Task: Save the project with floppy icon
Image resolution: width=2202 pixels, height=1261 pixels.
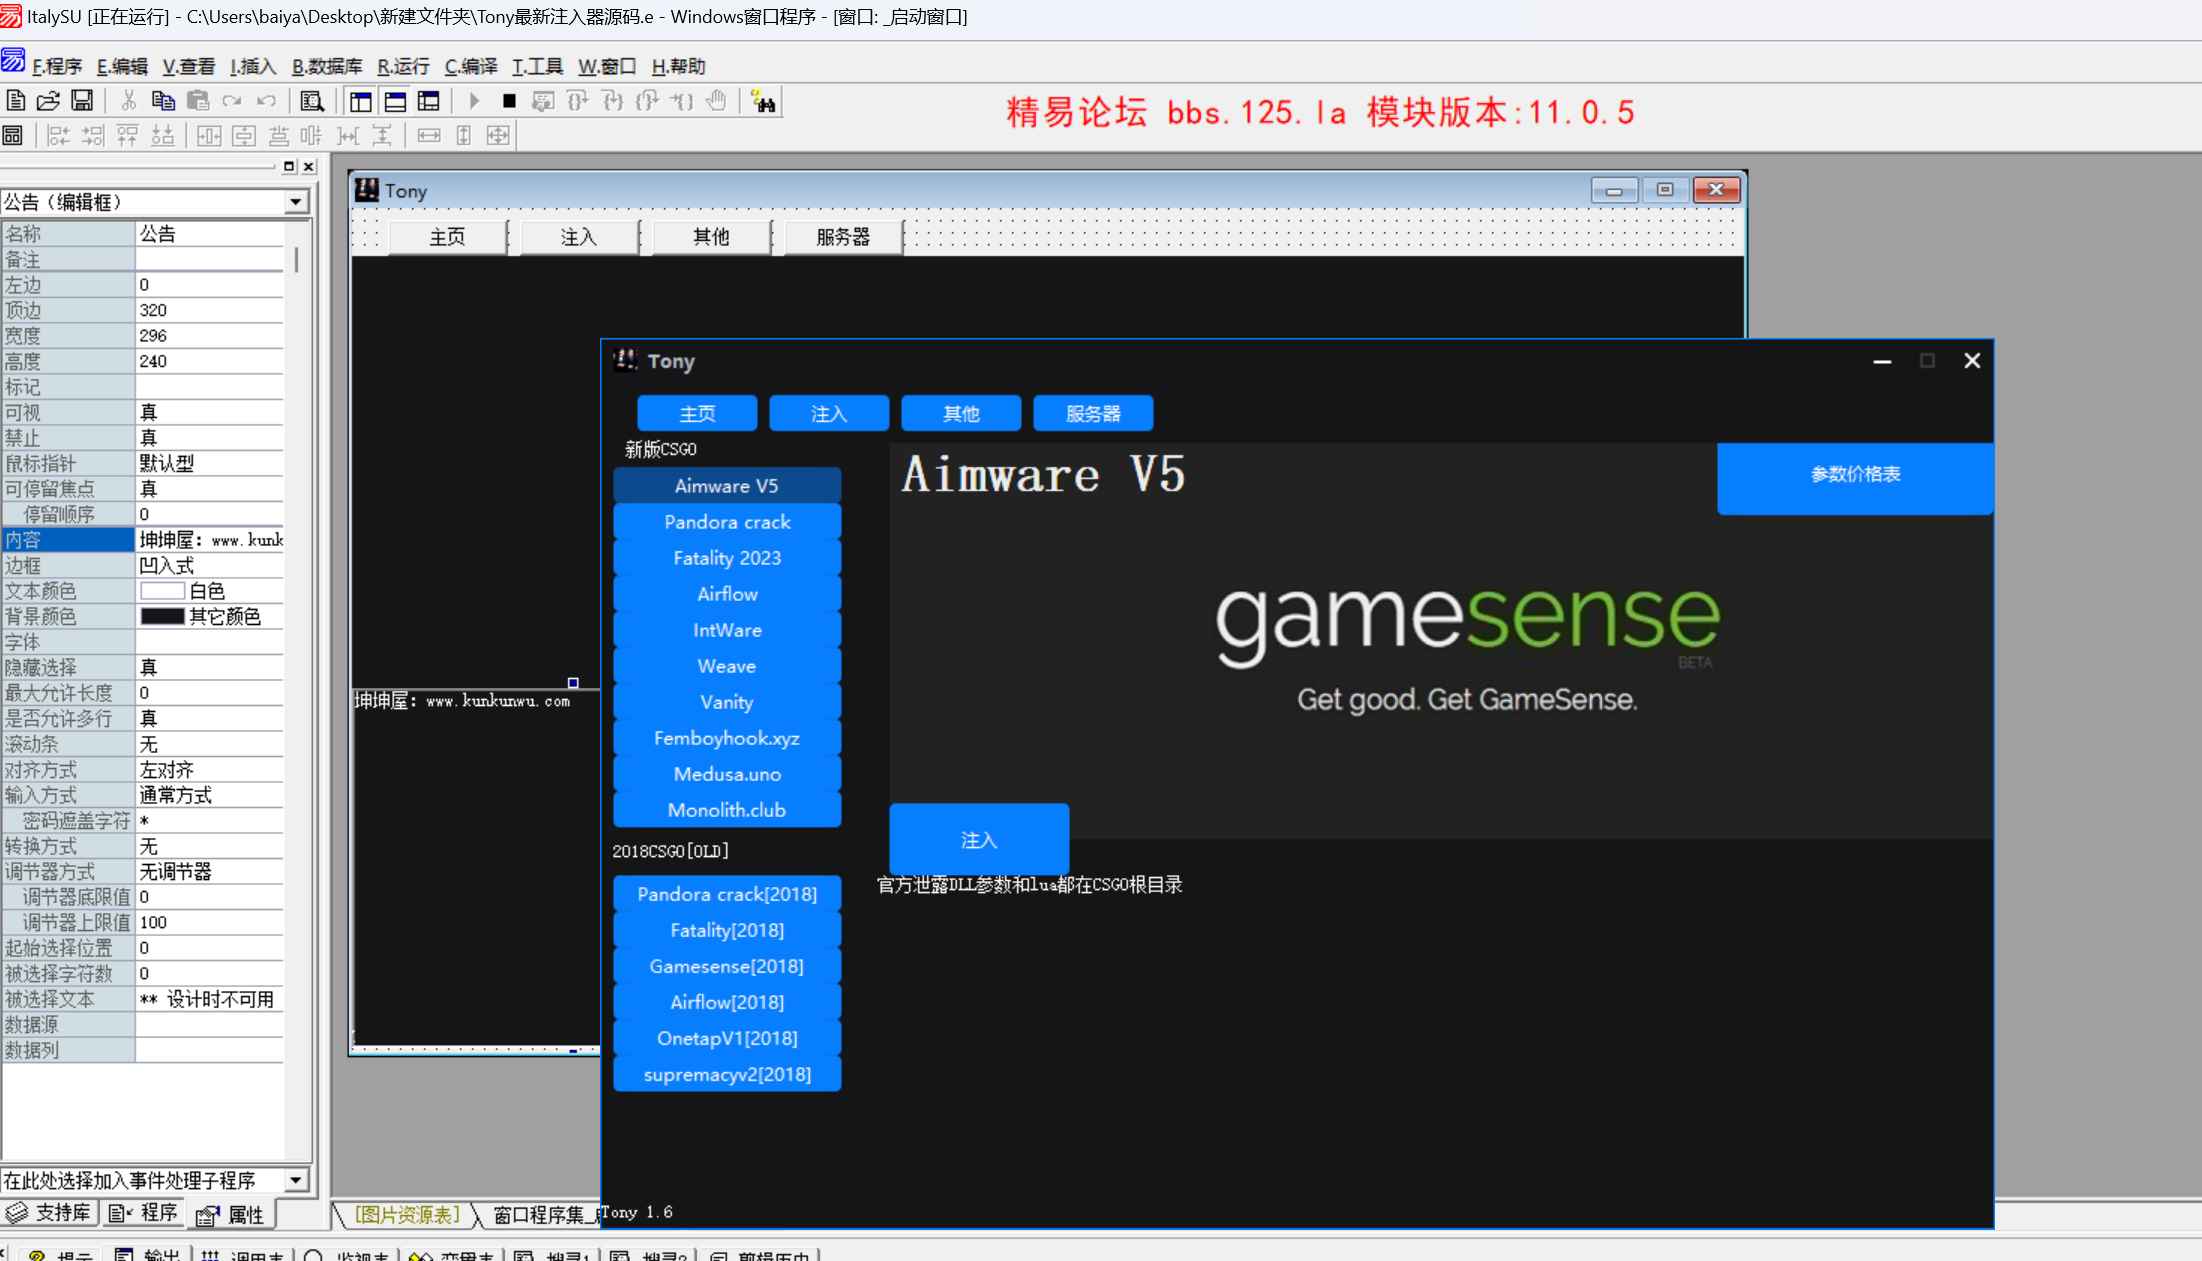Action: 82,101
